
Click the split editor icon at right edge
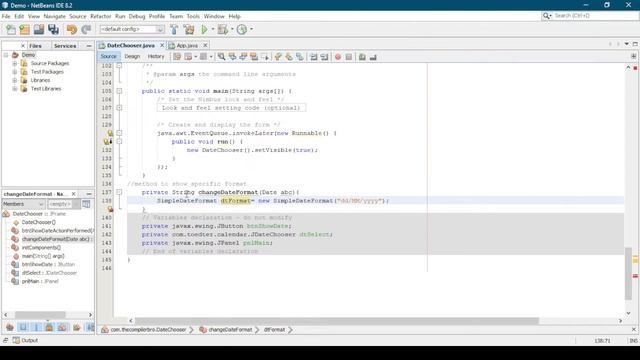633,56
